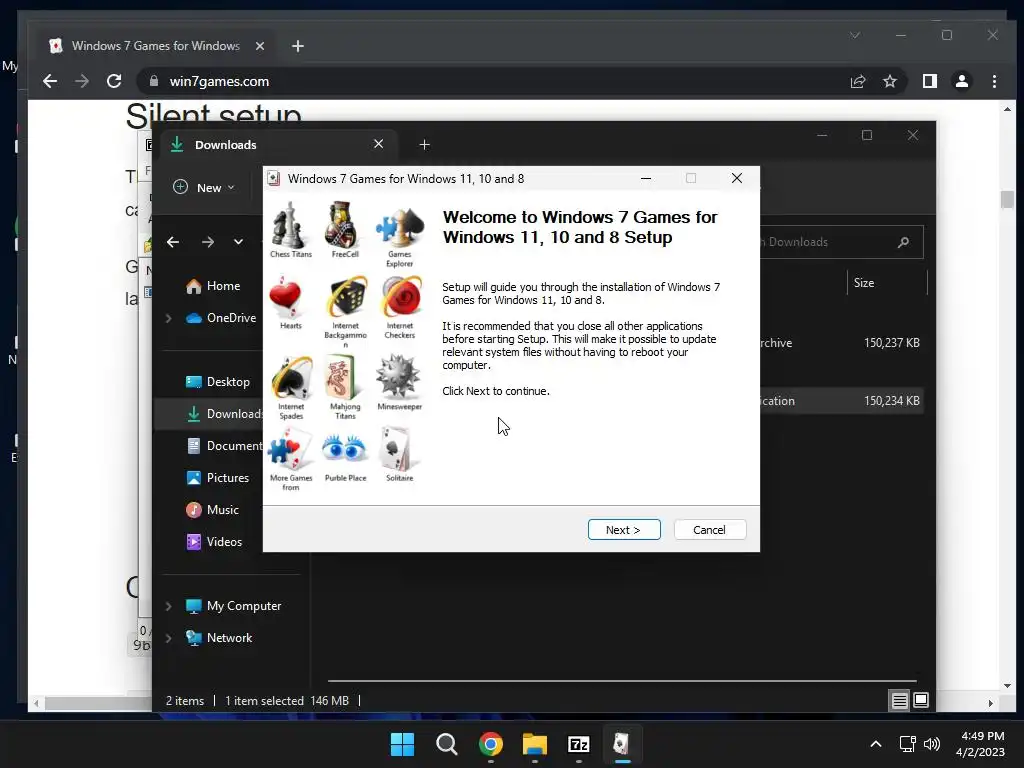Click the FreeCell game icon
The height and width of the screenshot is (768, 1024).
pos(341,225)
